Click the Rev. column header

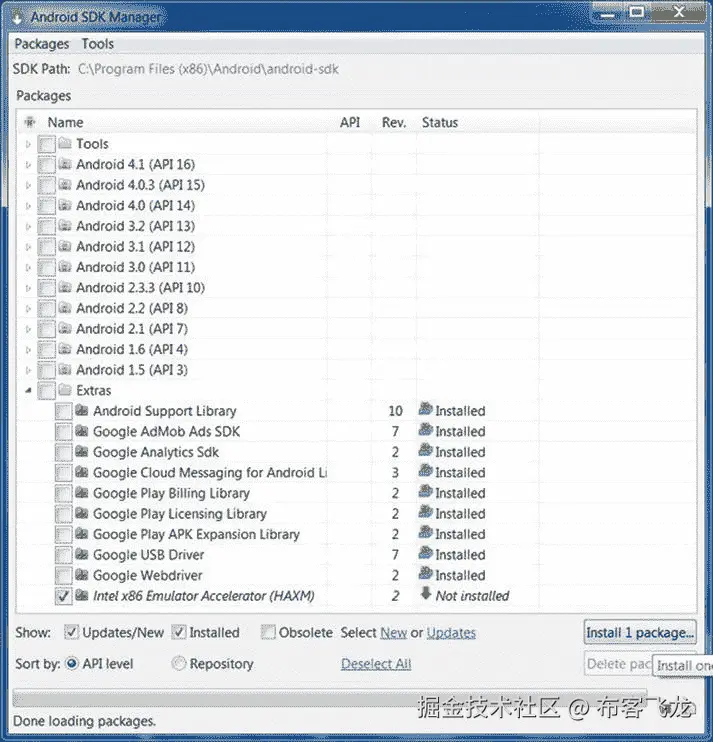[x=394, y=123]
